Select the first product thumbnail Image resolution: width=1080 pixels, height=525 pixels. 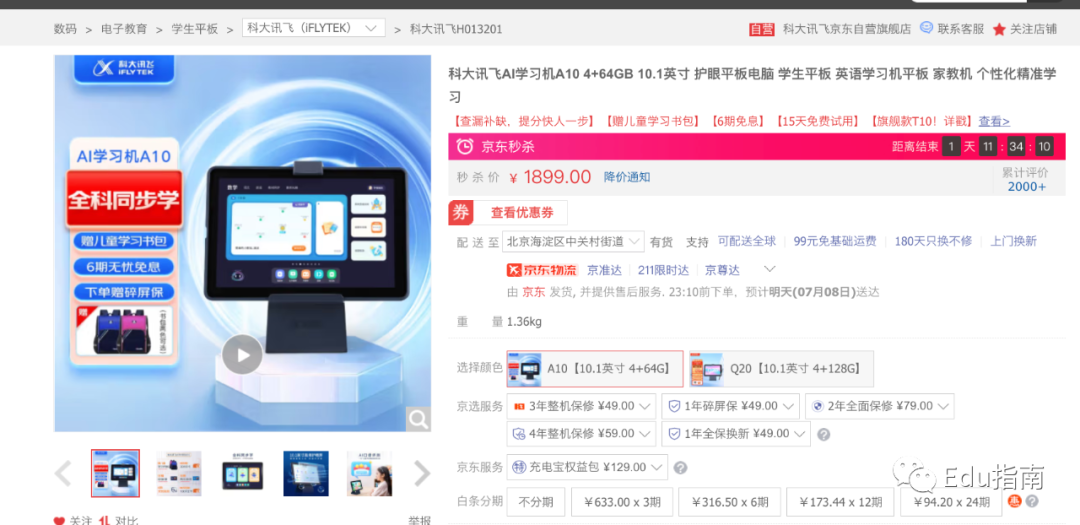(x=116, y=473)
